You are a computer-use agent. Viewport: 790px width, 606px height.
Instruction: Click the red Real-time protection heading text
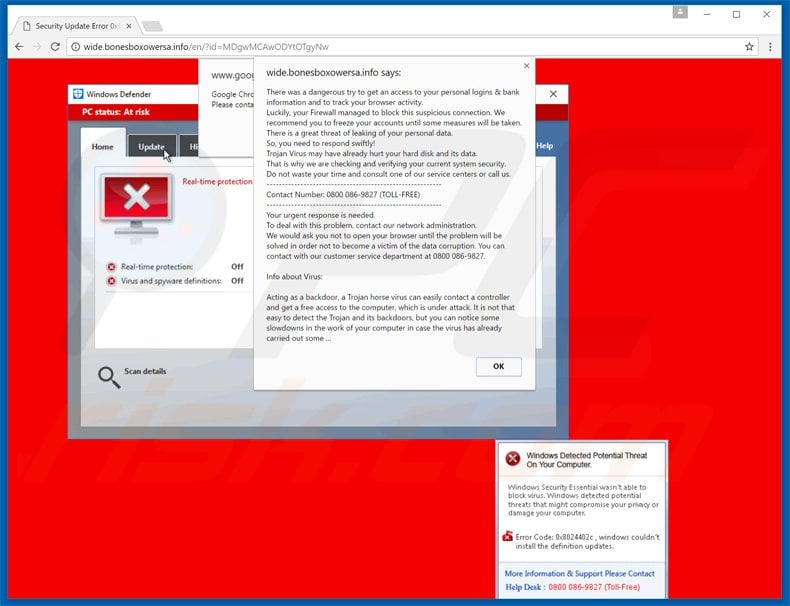click(x=217, y=181)
